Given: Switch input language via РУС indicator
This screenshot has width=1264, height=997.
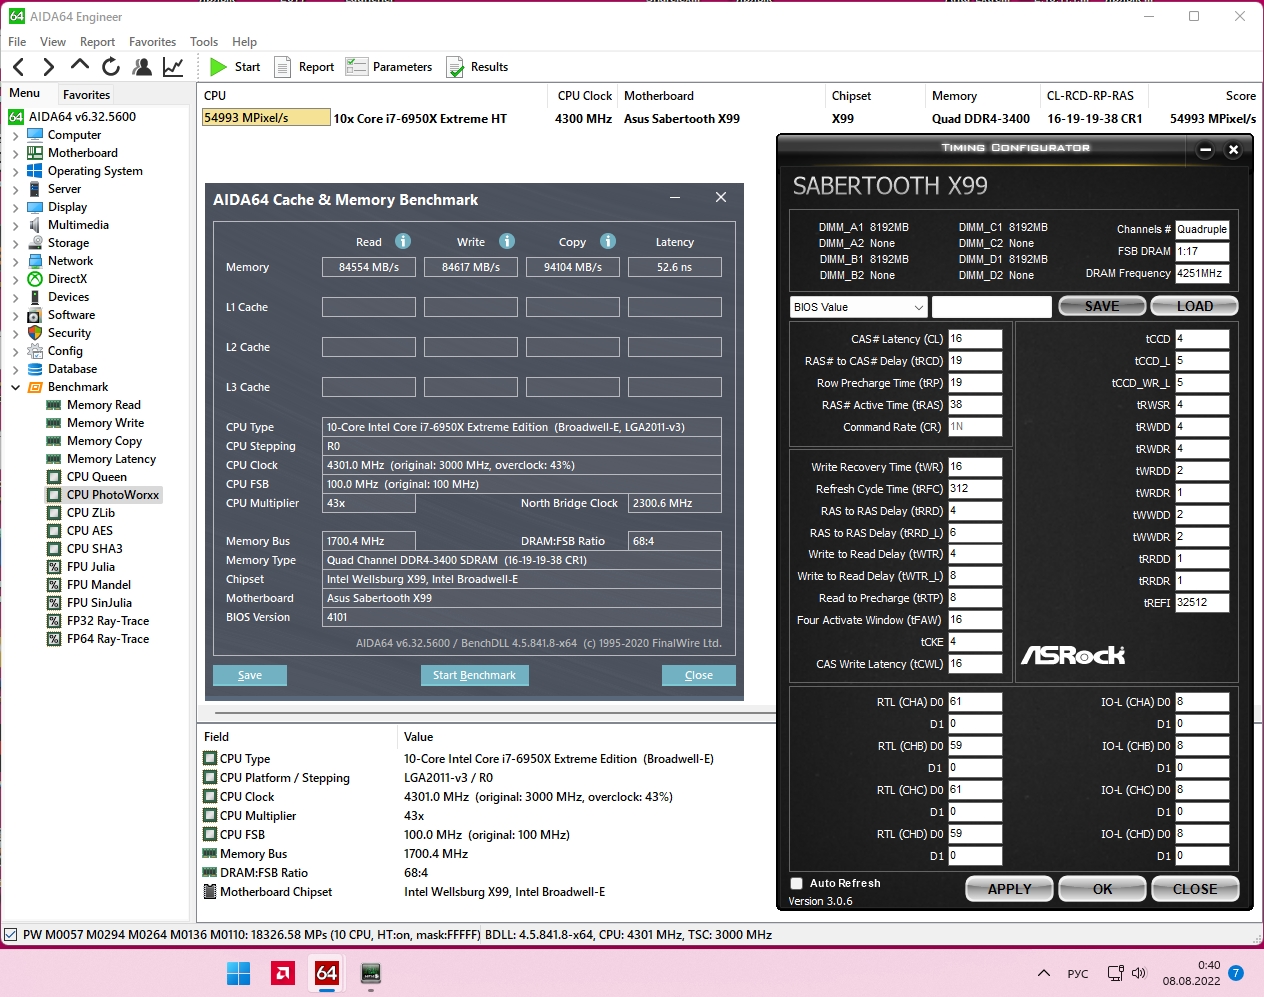Looking at the screenshot, I should 1078,973.
